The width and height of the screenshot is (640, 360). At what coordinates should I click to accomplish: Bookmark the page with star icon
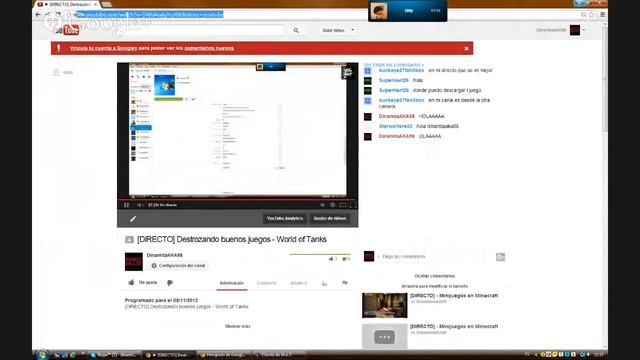591,15
